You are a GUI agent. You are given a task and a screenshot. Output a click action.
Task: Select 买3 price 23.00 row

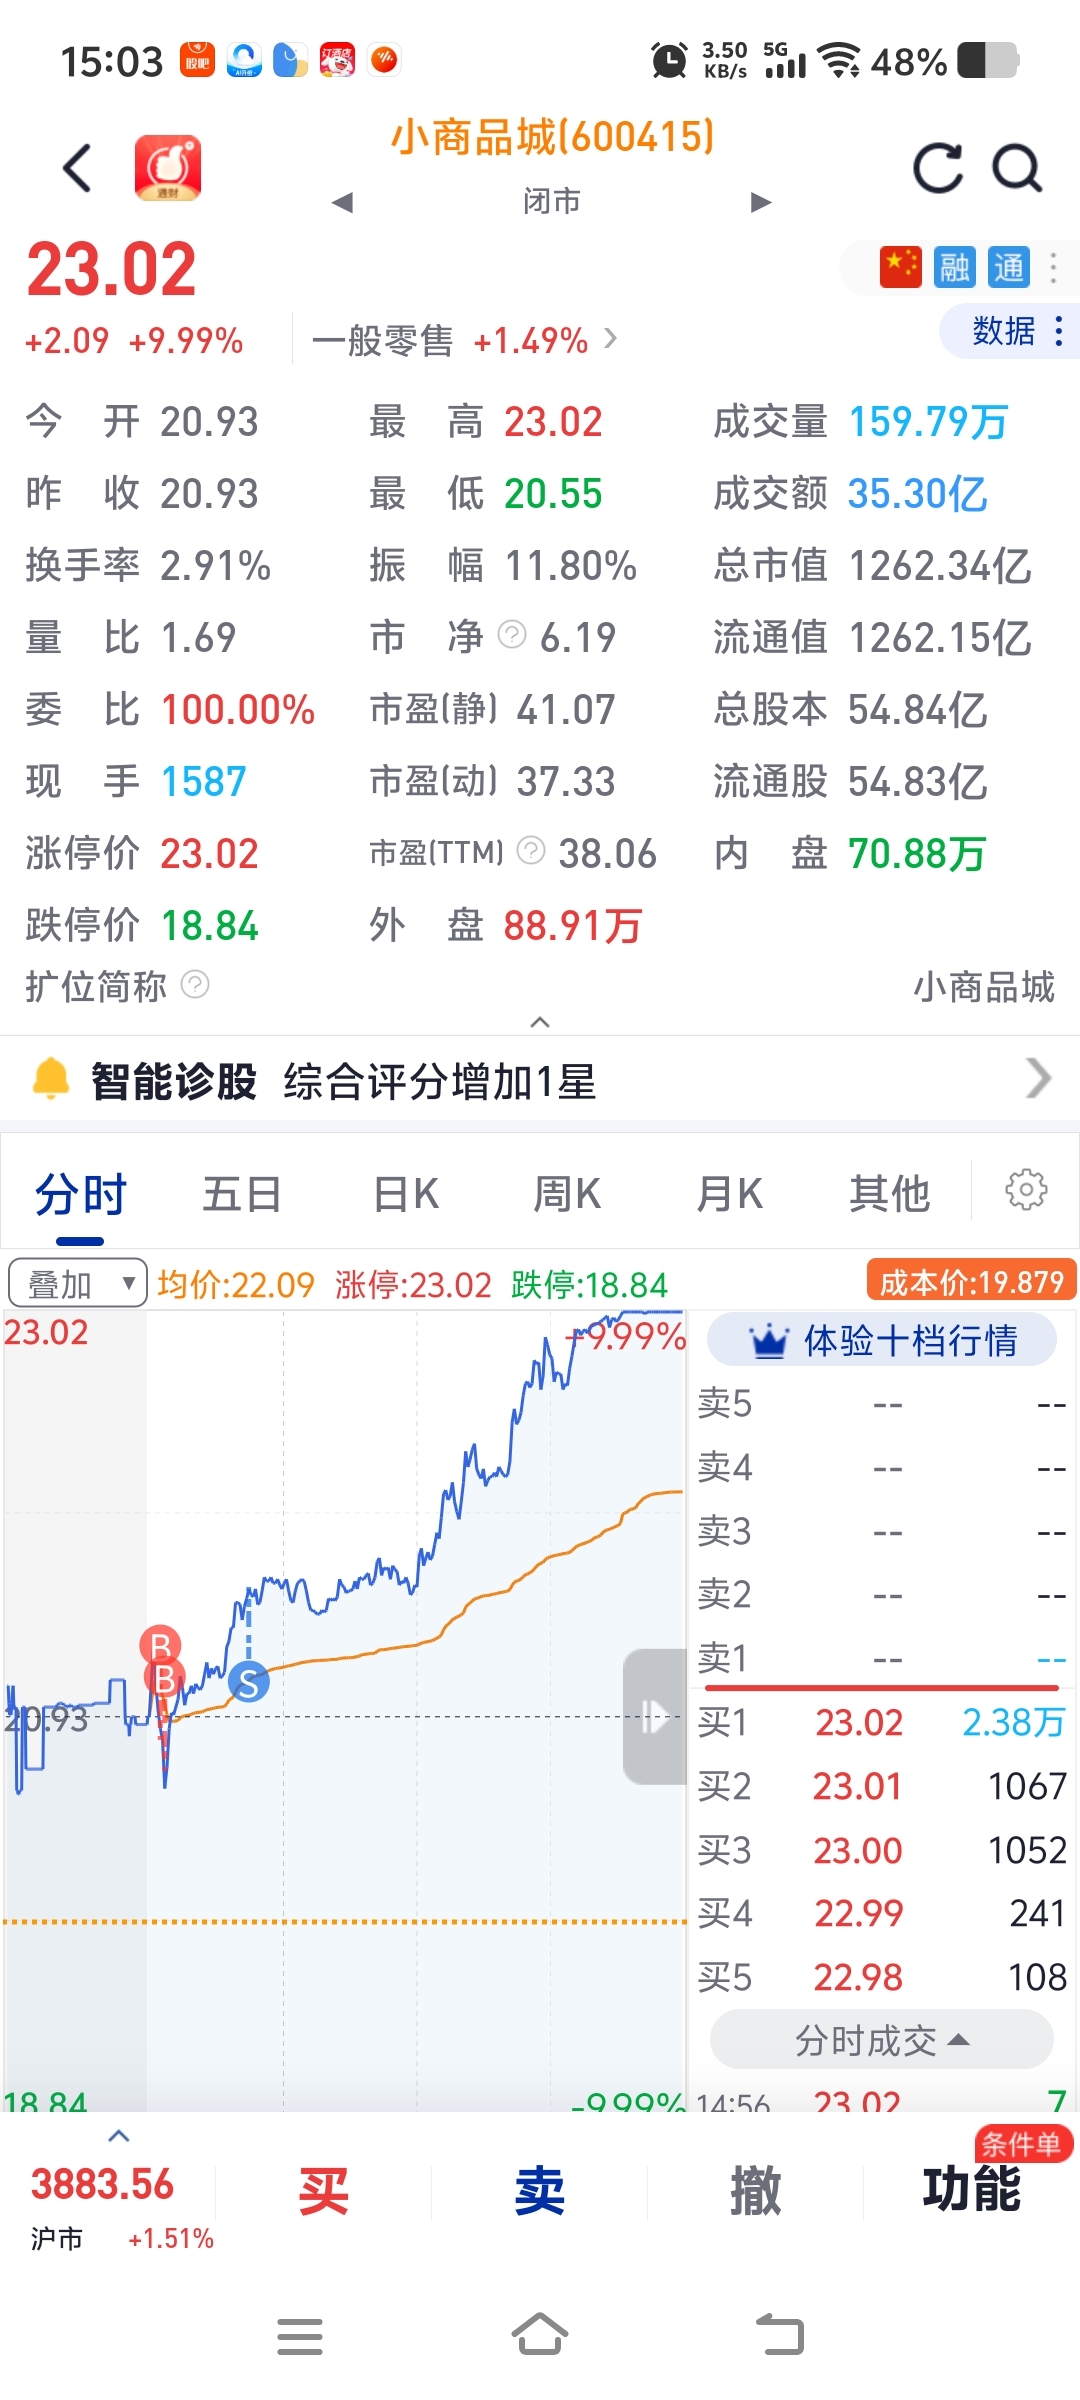882,1850
